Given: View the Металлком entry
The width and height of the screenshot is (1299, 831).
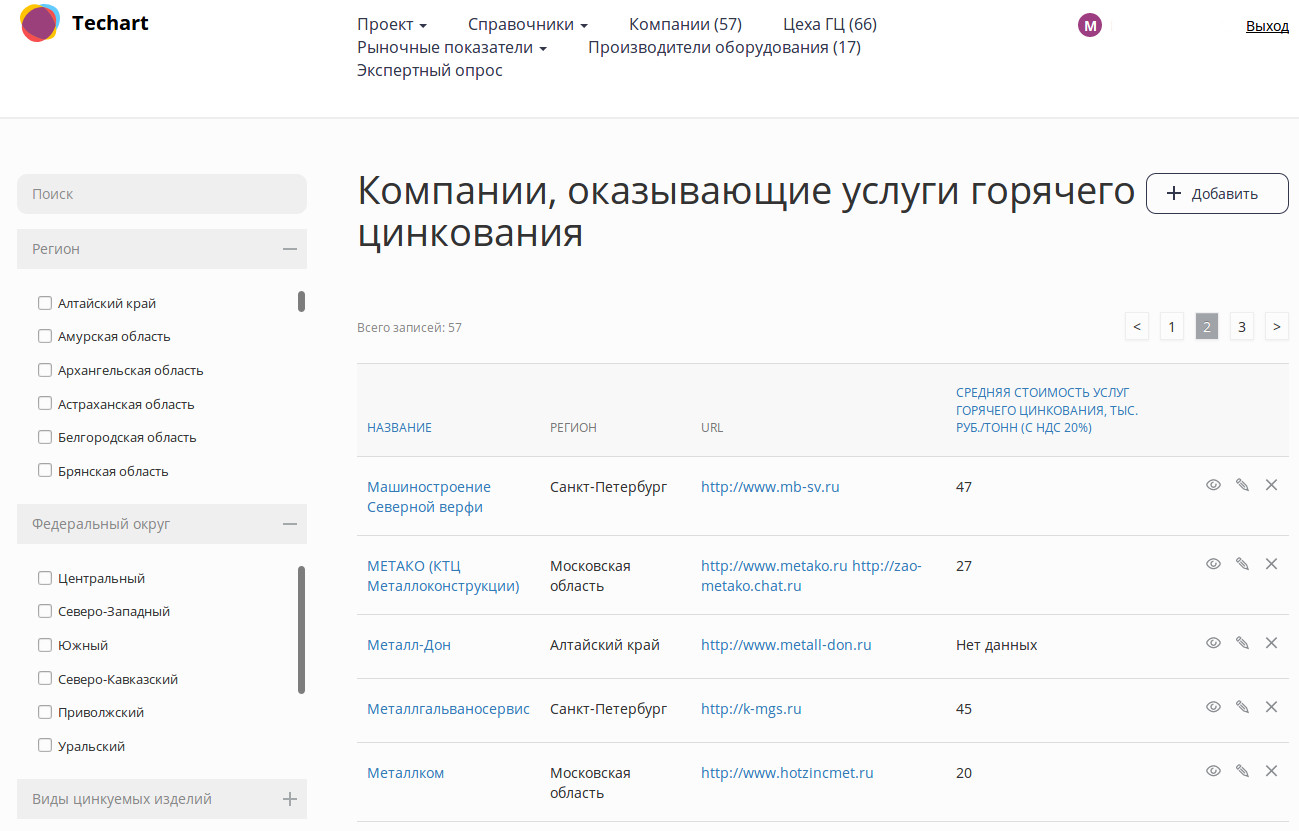Looking at the screenshot, I should click(x=1213, y=771).
